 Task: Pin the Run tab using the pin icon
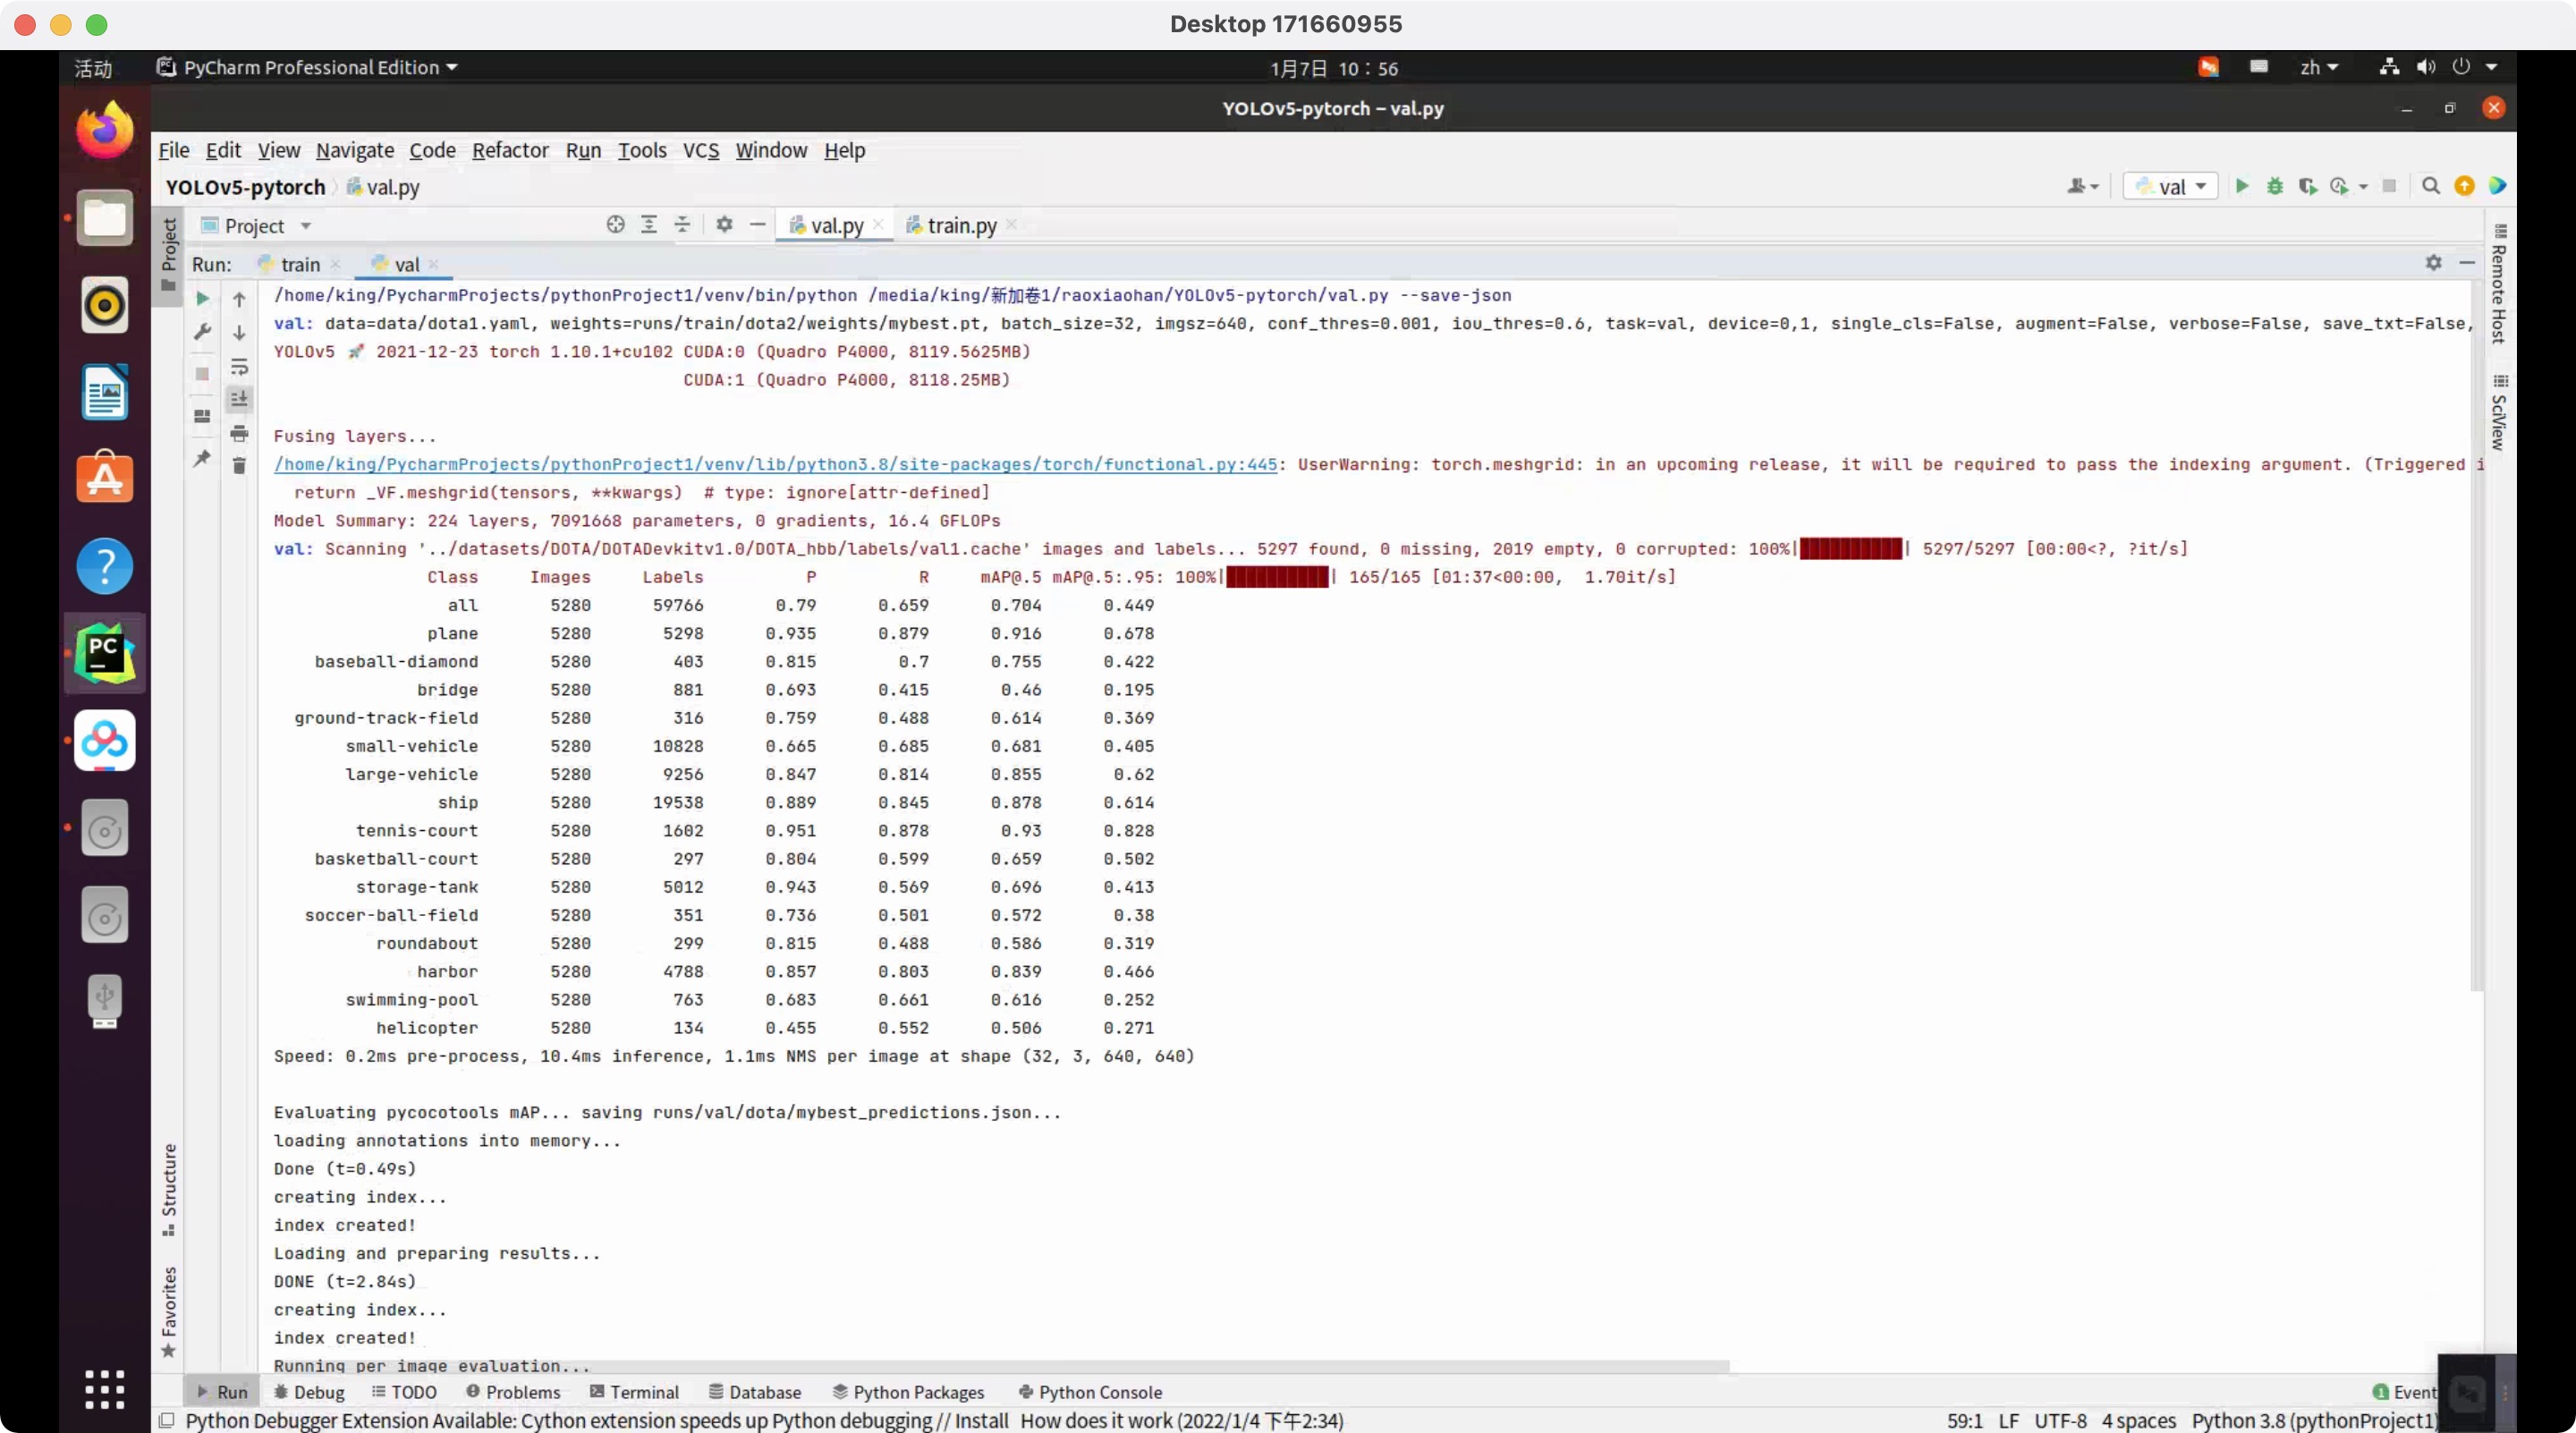point(202,458)
